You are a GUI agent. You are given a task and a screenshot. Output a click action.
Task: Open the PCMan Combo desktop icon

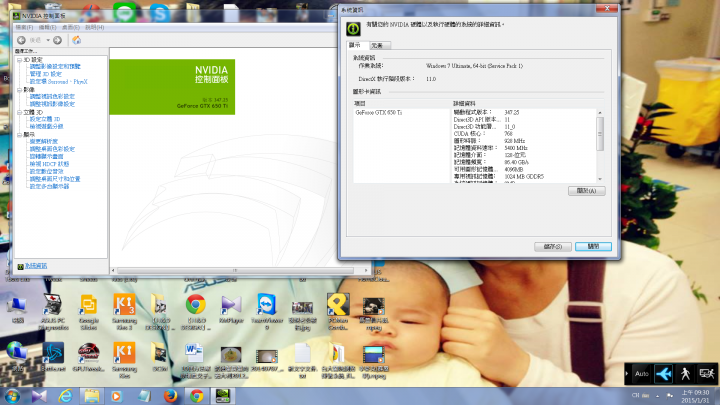(338, 312)
